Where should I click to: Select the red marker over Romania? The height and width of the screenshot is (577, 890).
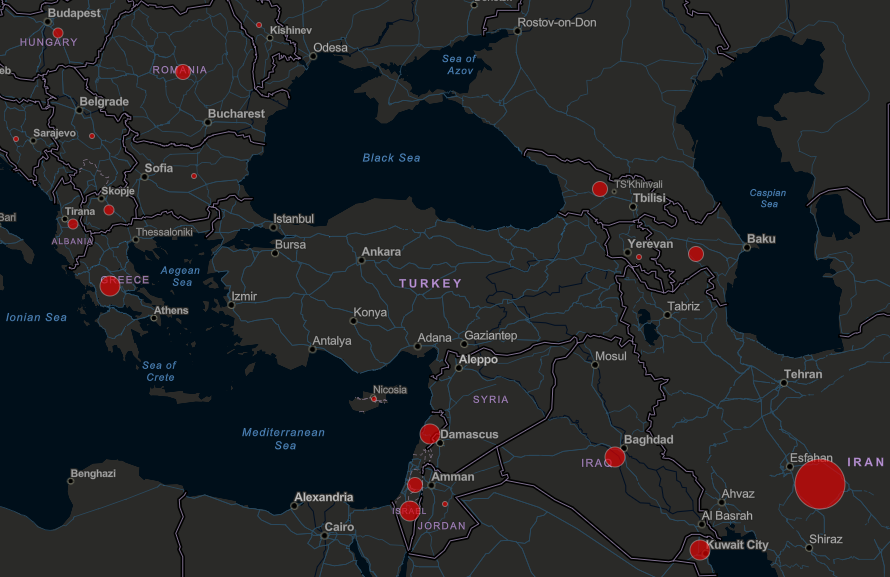[x=182, y=72]
